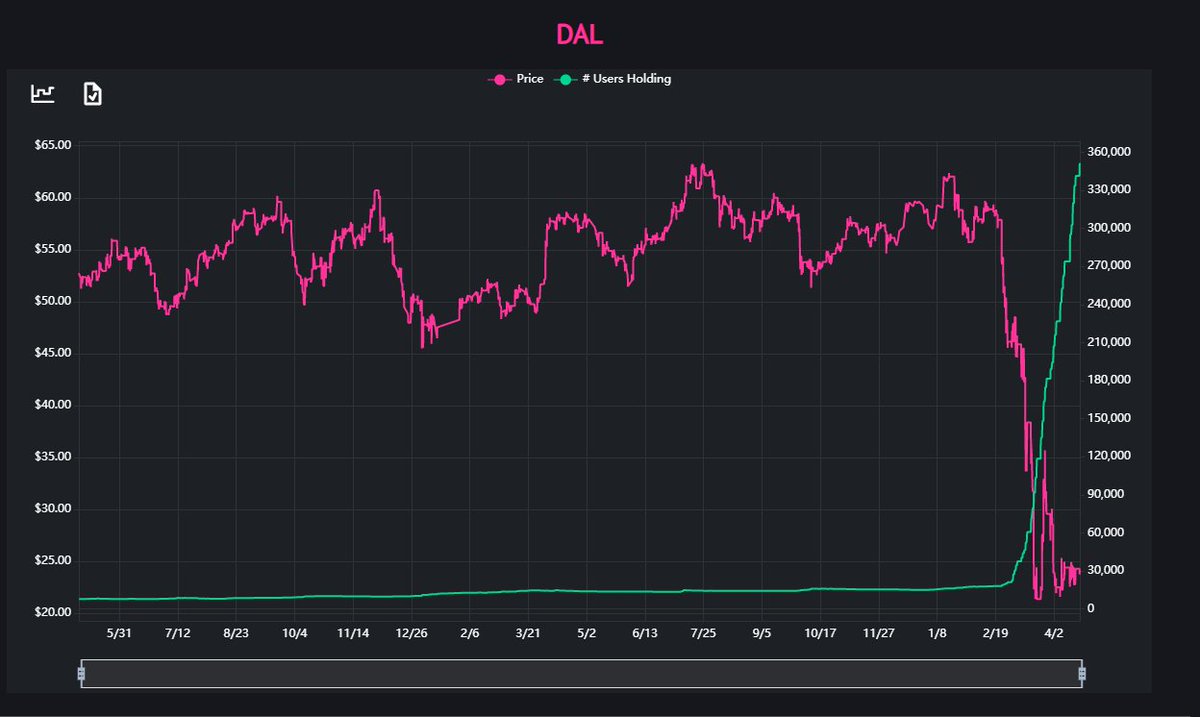The height and width of the screenshot is (717, 1200).
Task: Click the 10/17 date axis label
Action: coord(820,634)
